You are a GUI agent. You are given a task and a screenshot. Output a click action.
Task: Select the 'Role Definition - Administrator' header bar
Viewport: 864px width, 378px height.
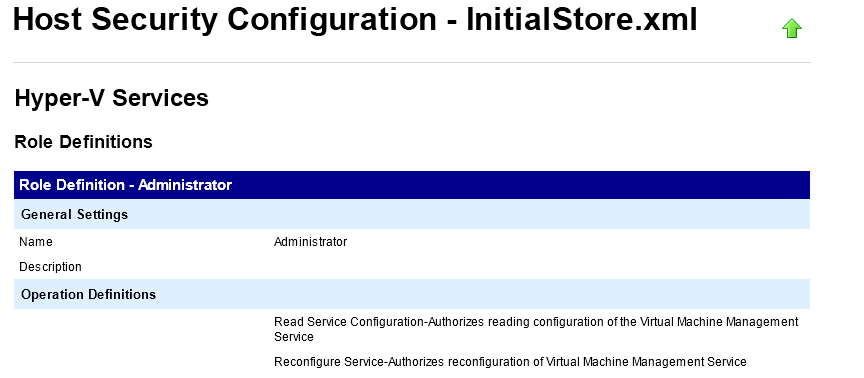click(x=412, y=185)
